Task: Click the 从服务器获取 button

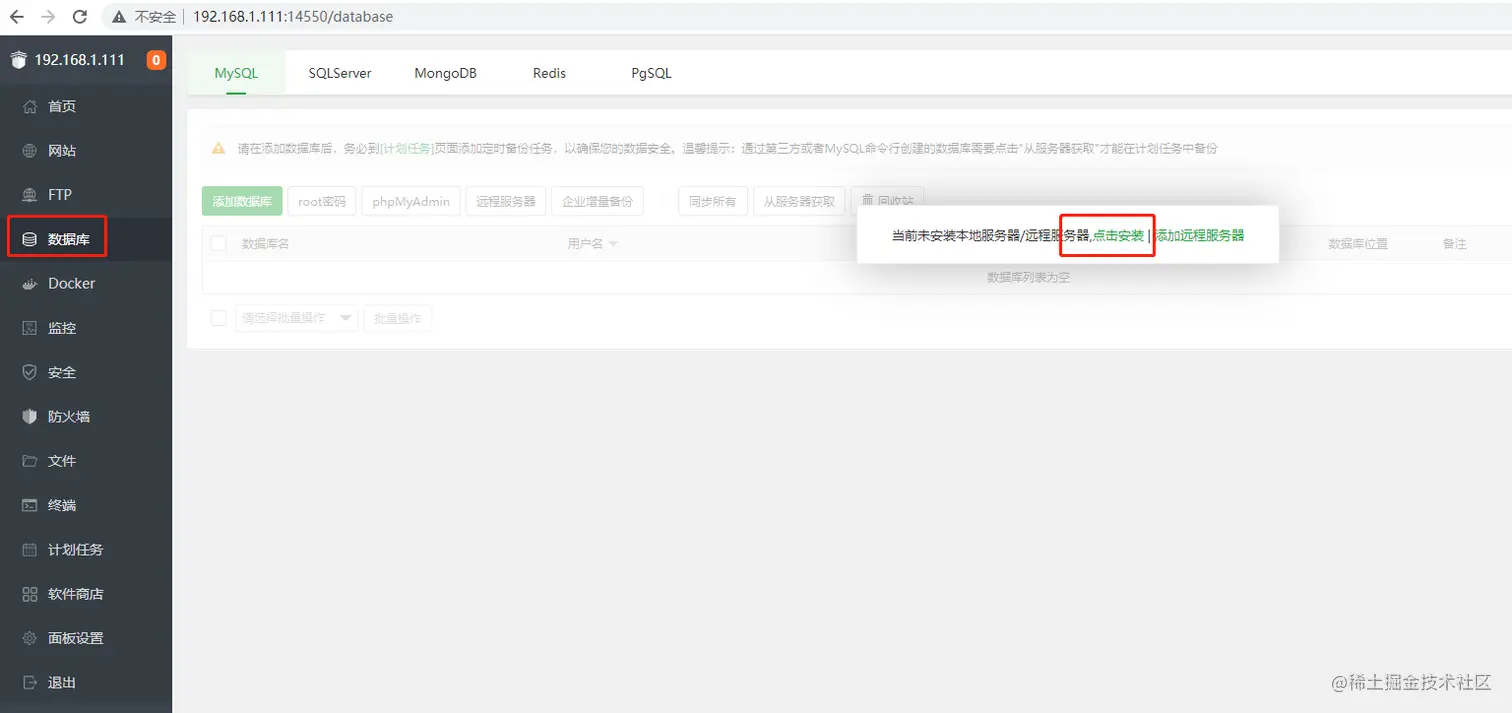Action: pyautogui.click(x=799, y=201)
